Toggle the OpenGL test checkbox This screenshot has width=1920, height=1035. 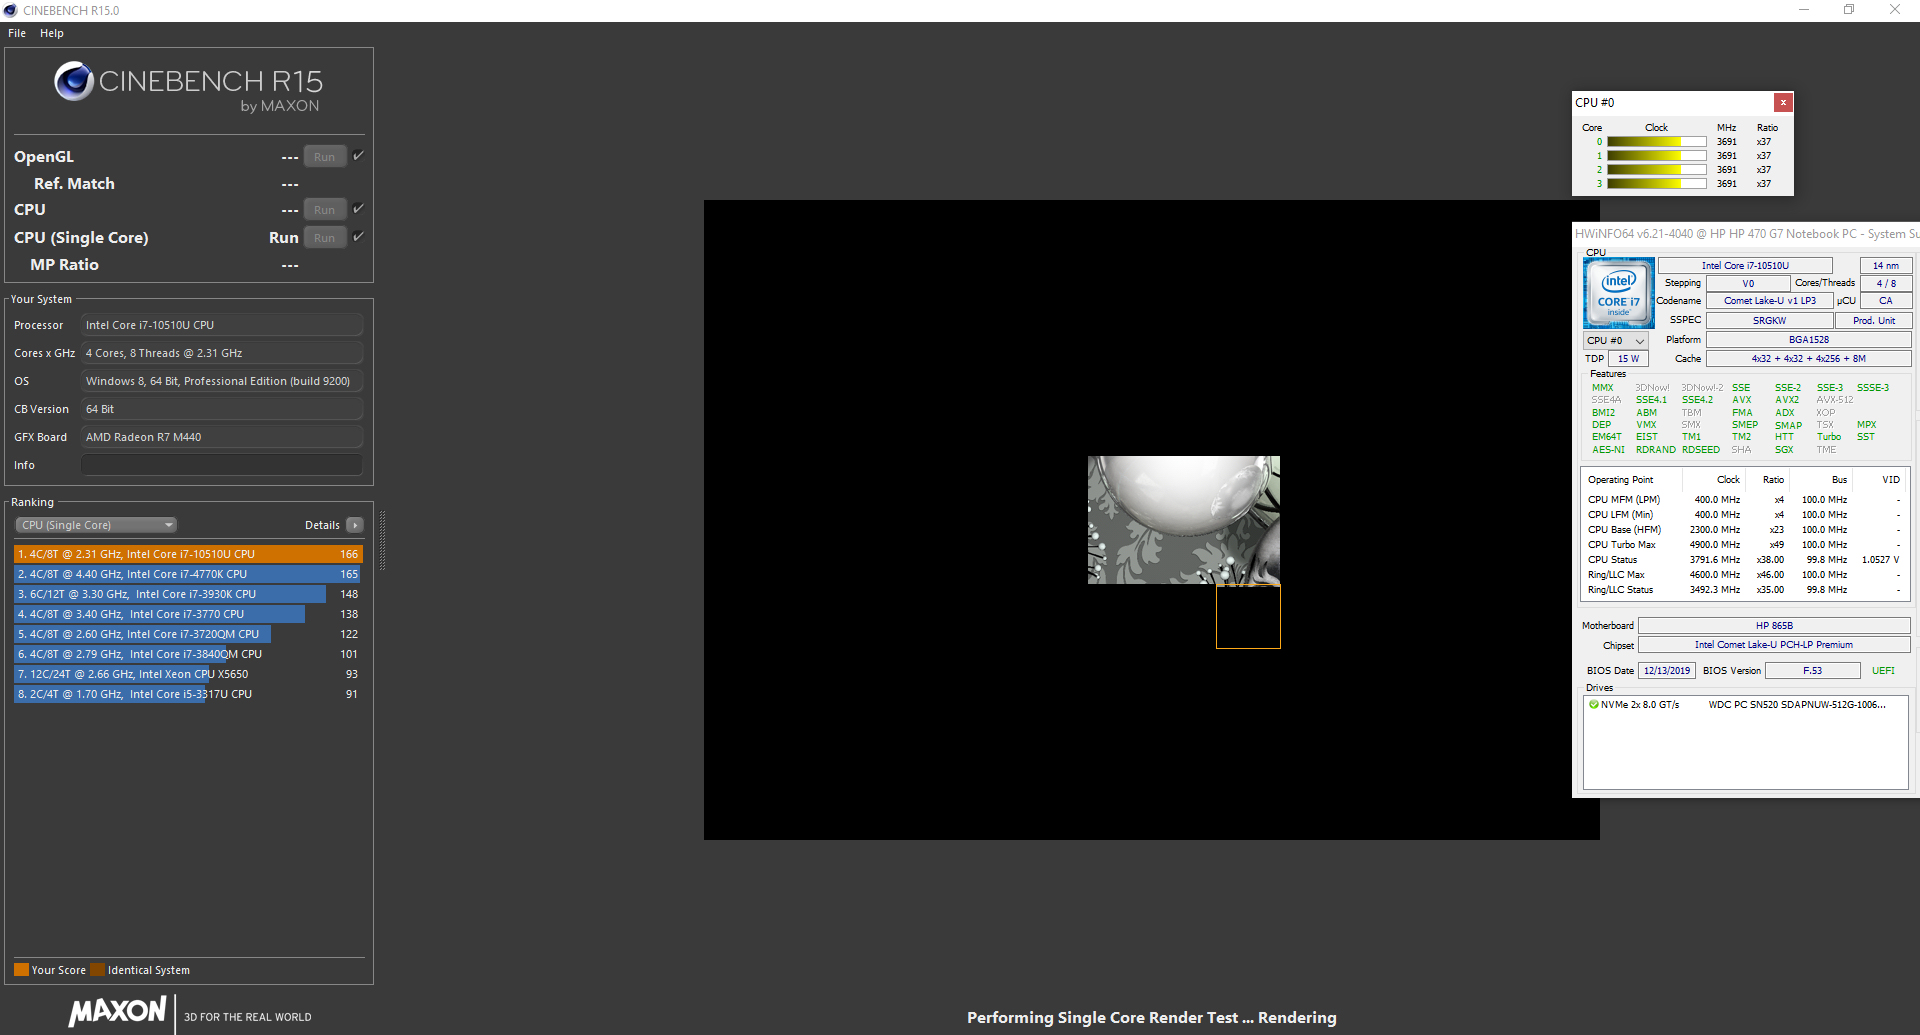point(358,155)
